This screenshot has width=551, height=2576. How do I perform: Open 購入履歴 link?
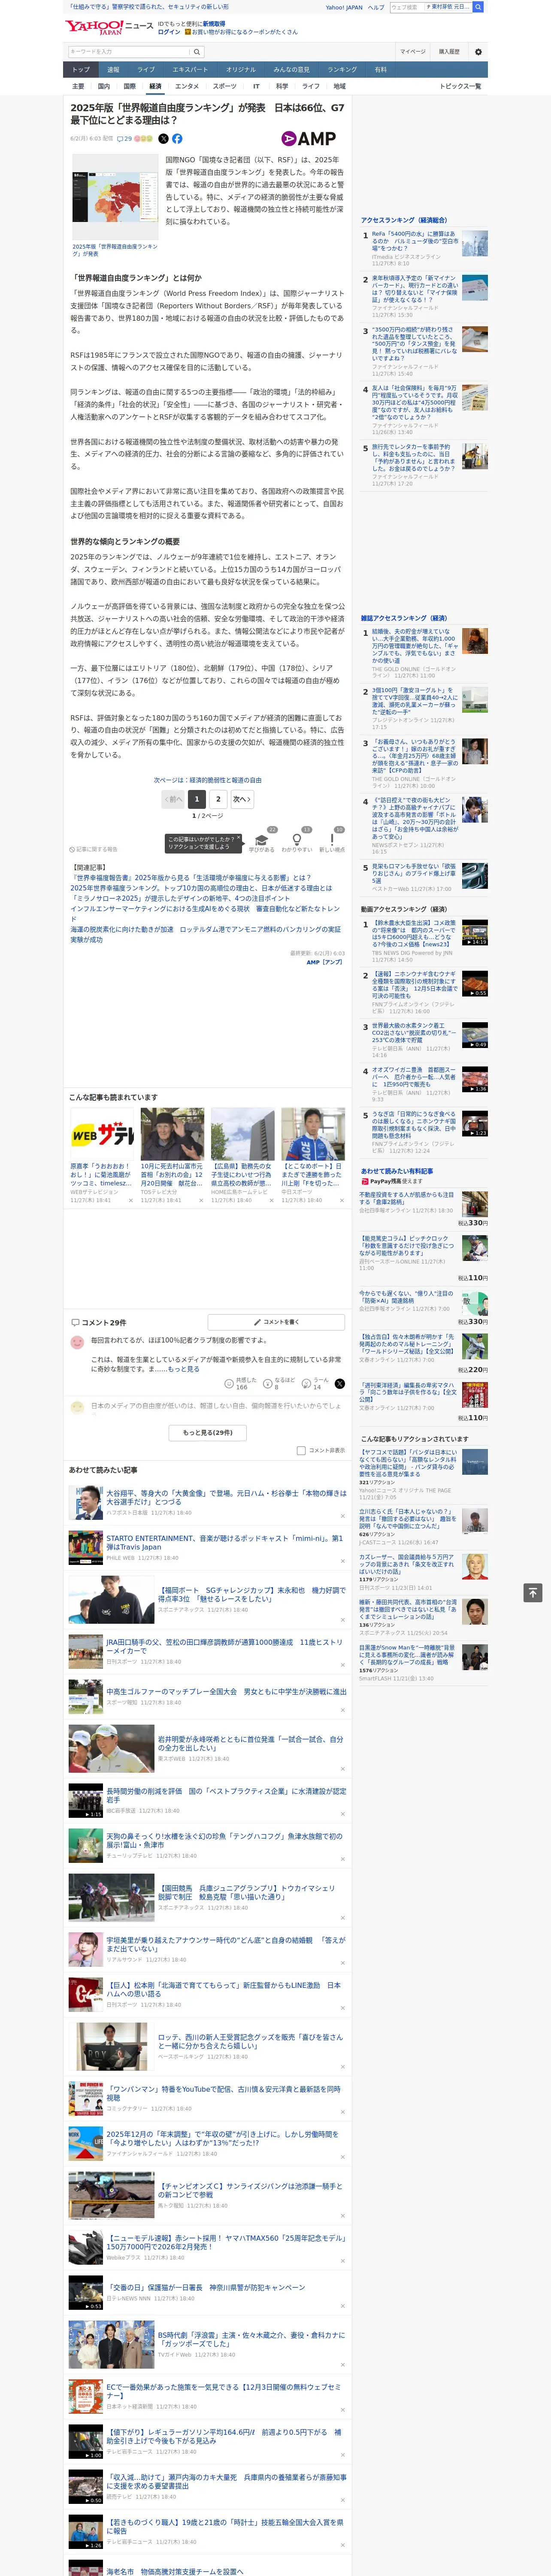(449, 52)
